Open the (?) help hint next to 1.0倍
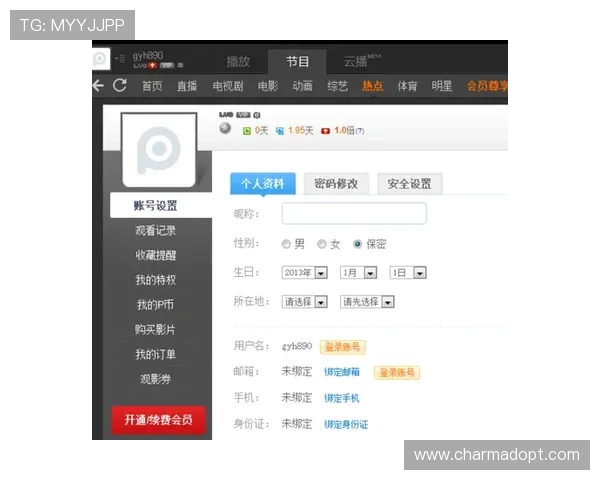This screenshot has height=480, width=600. [x=360, y=131]
